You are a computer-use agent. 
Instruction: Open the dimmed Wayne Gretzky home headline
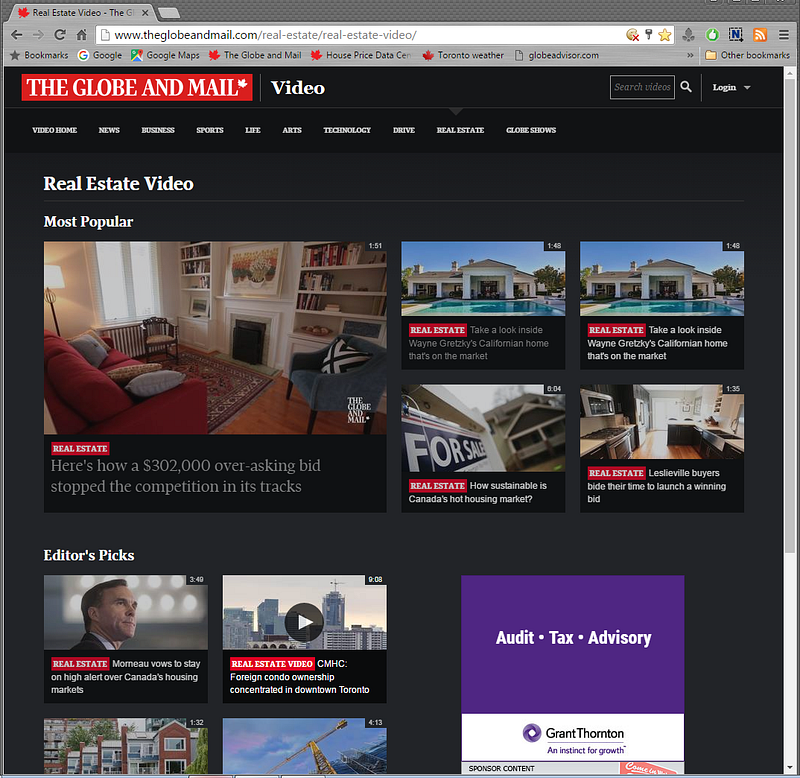tap(479, 343)
